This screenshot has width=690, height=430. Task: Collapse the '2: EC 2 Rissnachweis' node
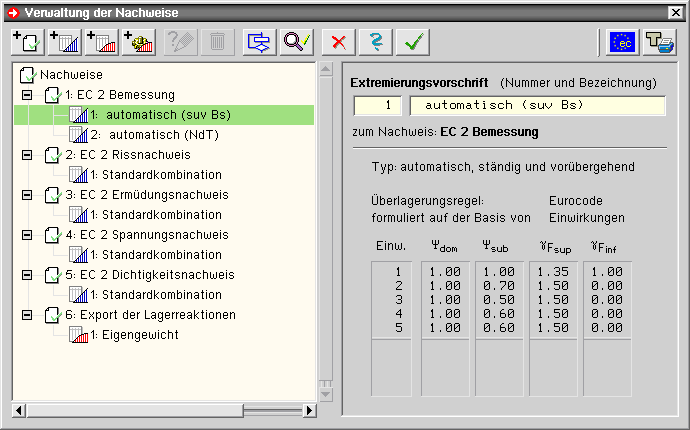tap(27, 155)
